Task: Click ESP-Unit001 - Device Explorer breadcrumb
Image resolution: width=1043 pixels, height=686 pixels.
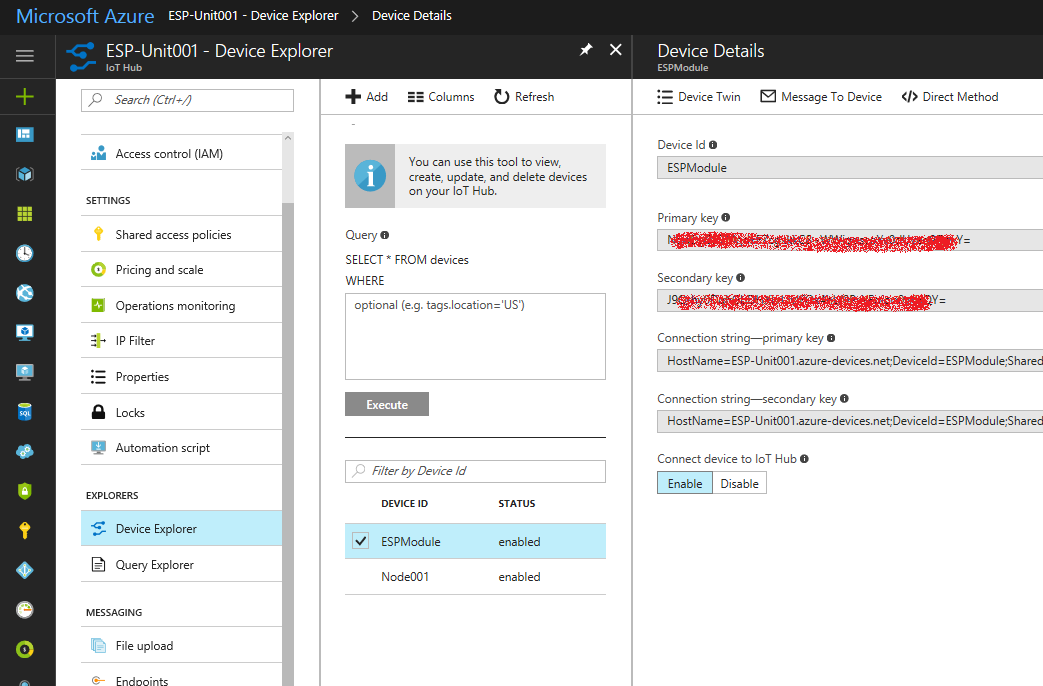Action: 253,16
